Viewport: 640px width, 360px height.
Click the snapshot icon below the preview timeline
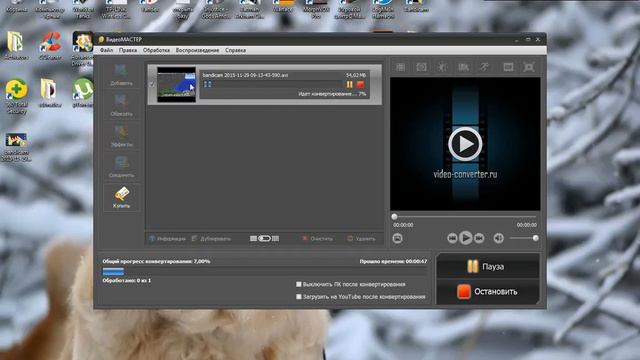pos(397,238)
